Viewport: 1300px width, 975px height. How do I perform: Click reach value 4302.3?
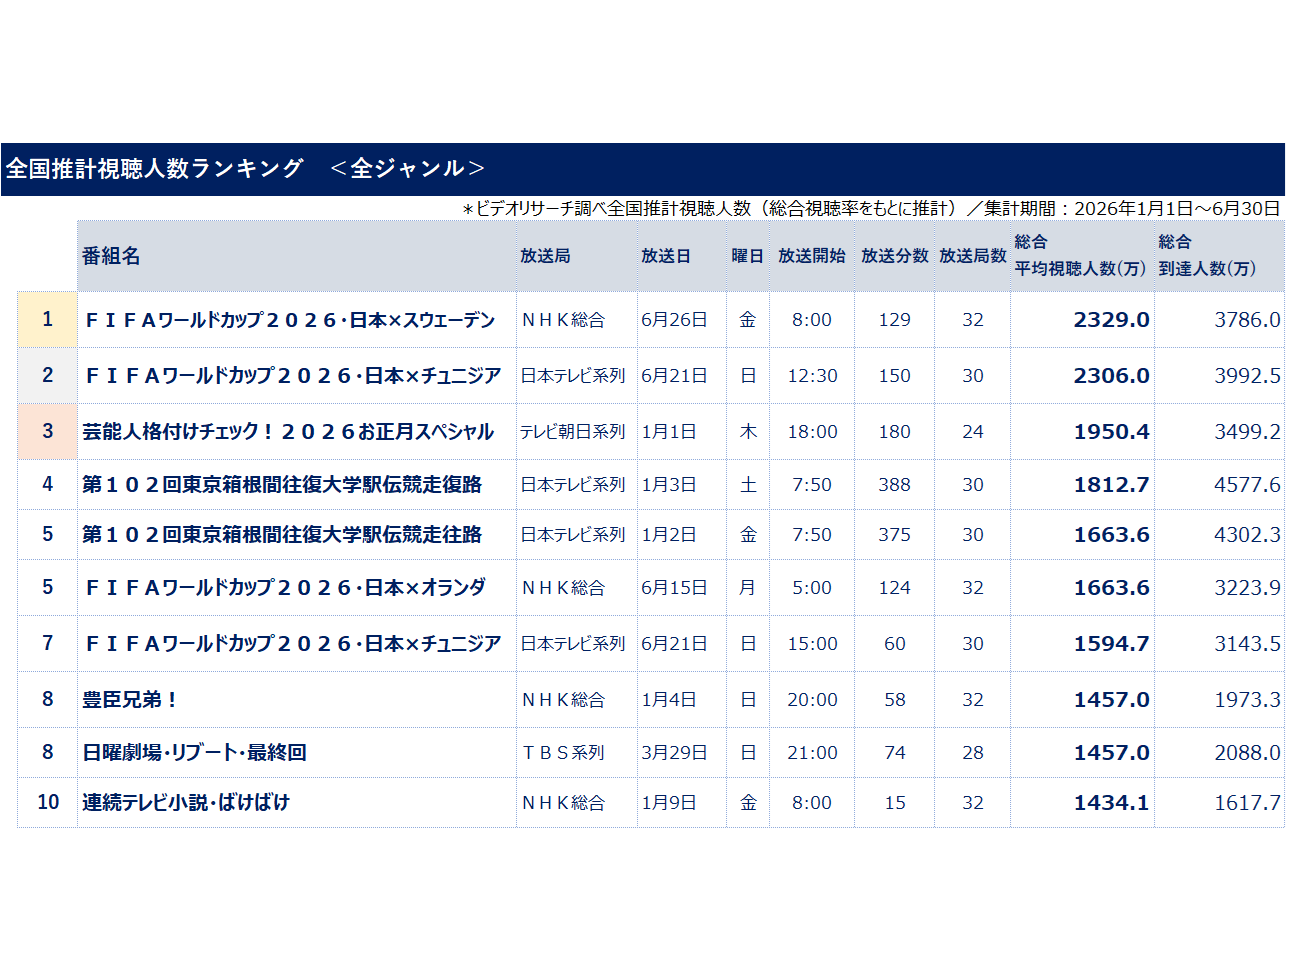click(1247, 535)
